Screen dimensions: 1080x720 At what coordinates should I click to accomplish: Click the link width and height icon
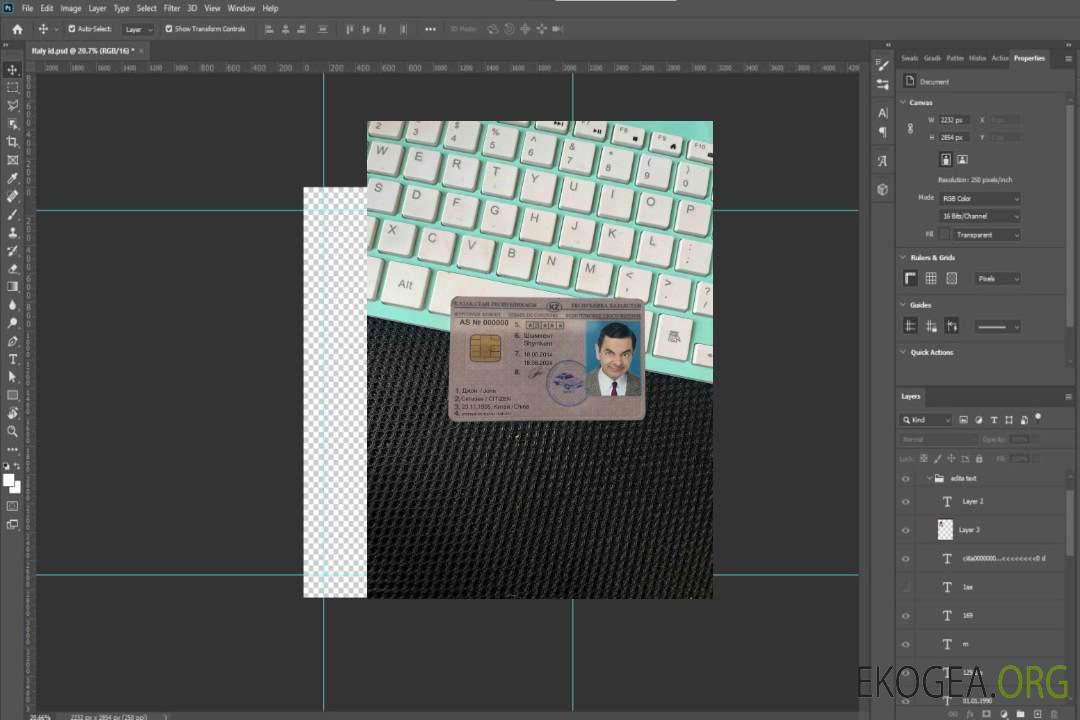910,129
